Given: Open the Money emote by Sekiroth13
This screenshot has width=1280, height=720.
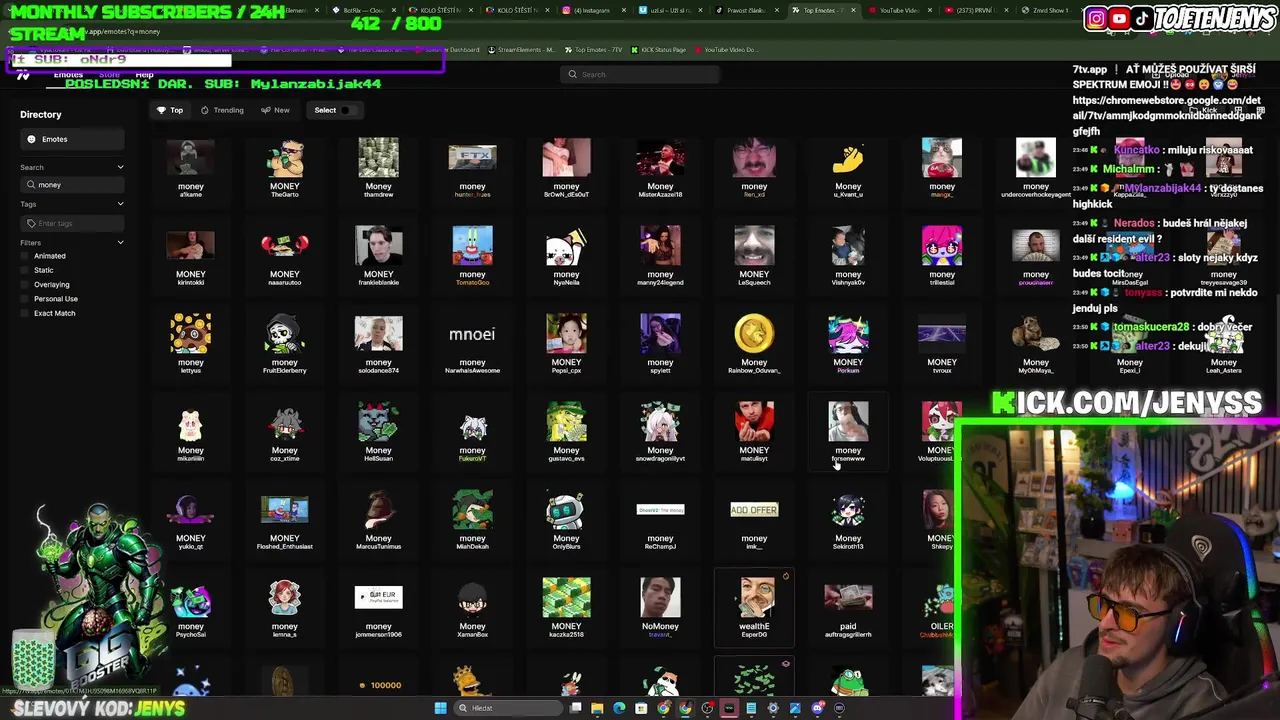Looking at the screenshot, I should 848,519.
